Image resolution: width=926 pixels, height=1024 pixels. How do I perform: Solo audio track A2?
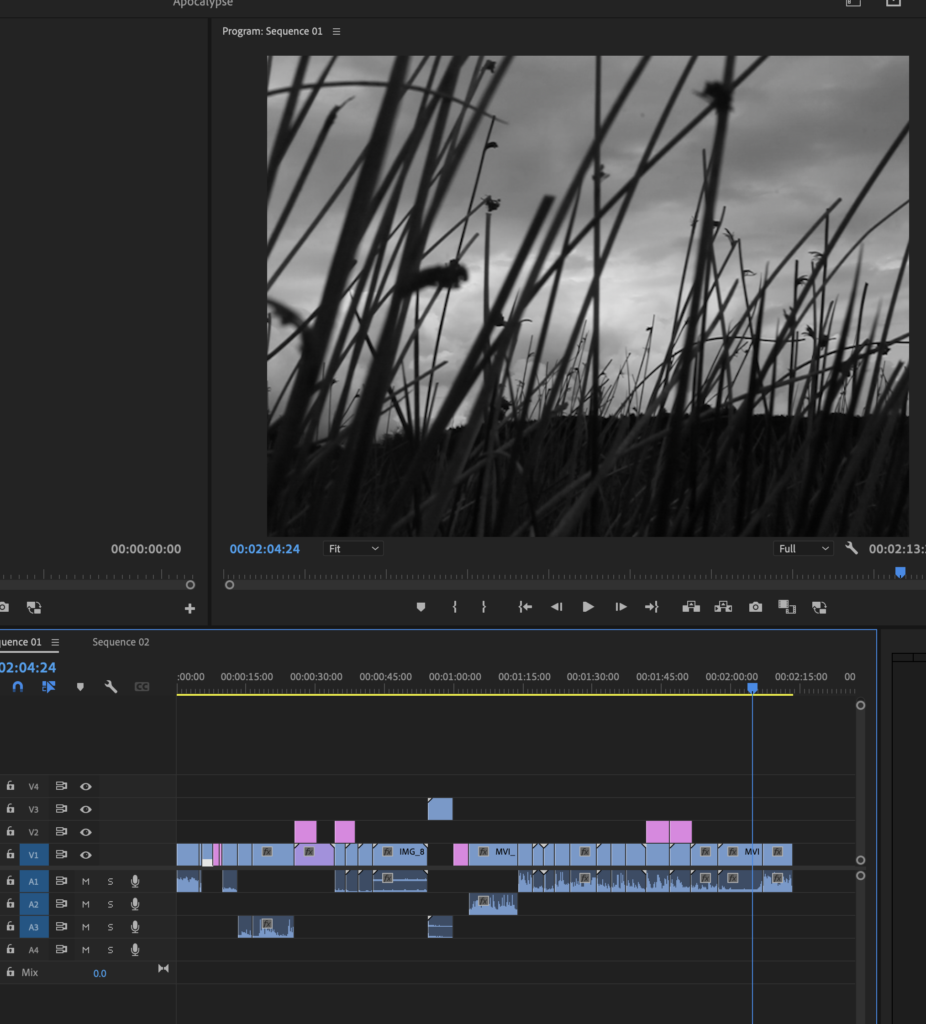110,904
